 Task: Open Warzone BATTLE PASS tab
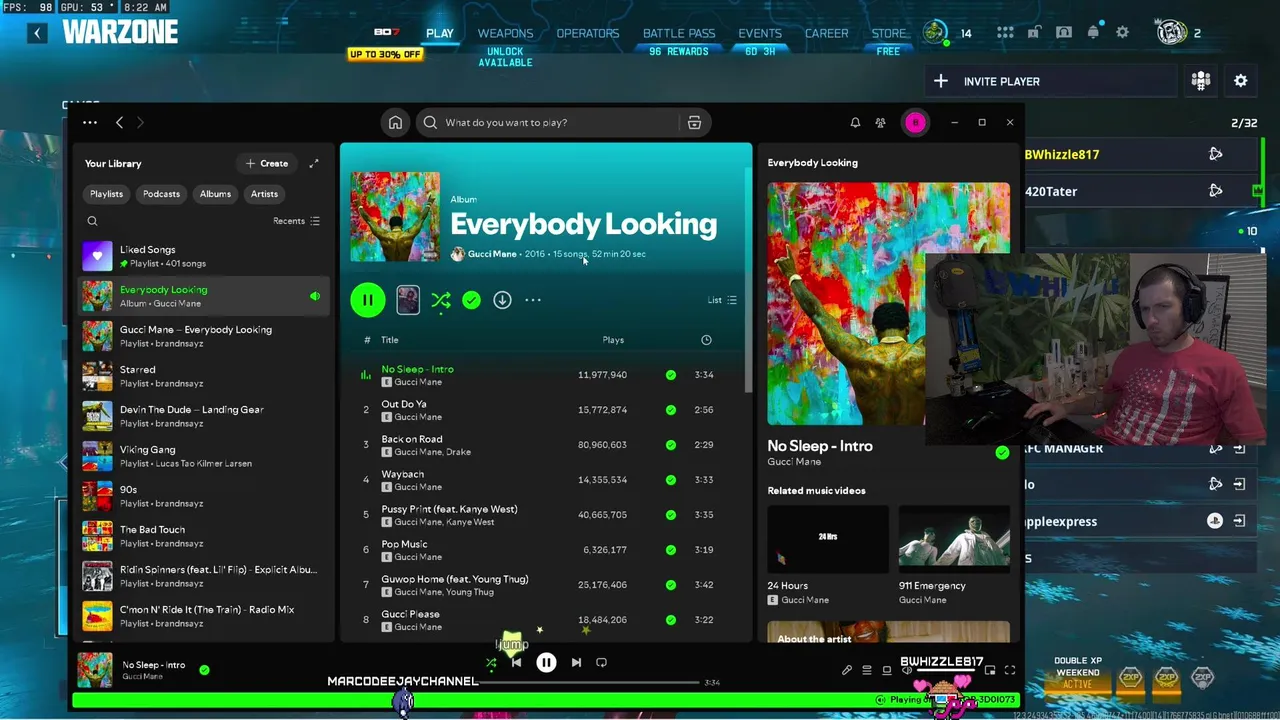(679, 34)
